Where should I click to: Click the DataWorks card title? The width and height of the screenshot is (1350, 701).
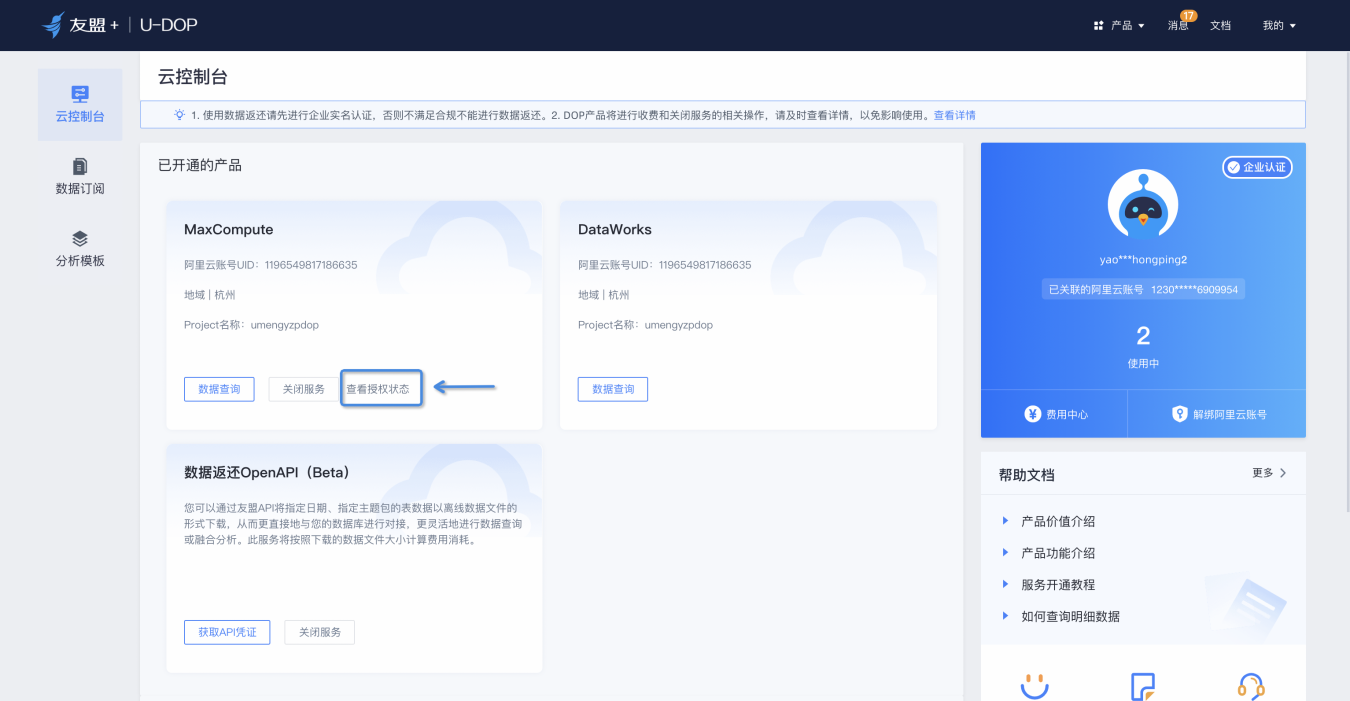[x=615, y=229]
